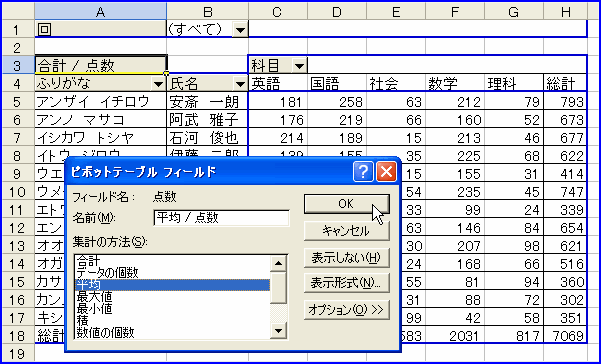Click the 回 page field cell
The image size is (601, 364).
click(100, 29)
